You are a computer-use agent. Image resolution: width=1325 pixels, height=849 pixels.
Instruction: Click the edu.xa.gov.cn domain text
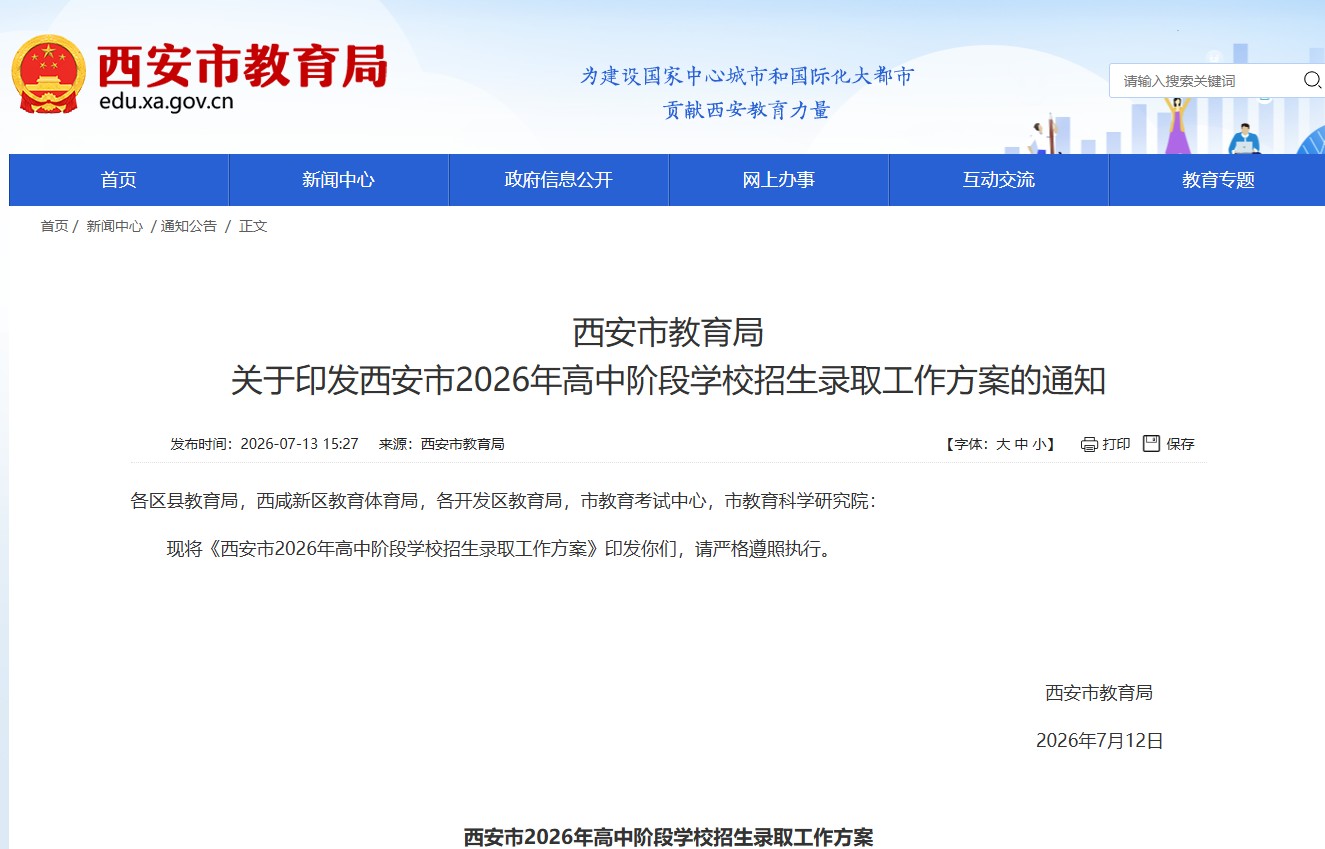click(x=166, y=100)
